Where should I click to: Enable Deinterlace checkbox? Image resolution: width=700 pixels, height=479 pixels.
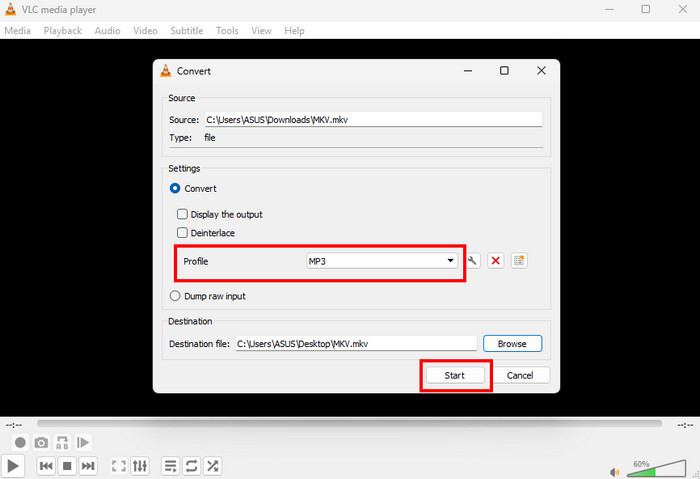(182, 233)
